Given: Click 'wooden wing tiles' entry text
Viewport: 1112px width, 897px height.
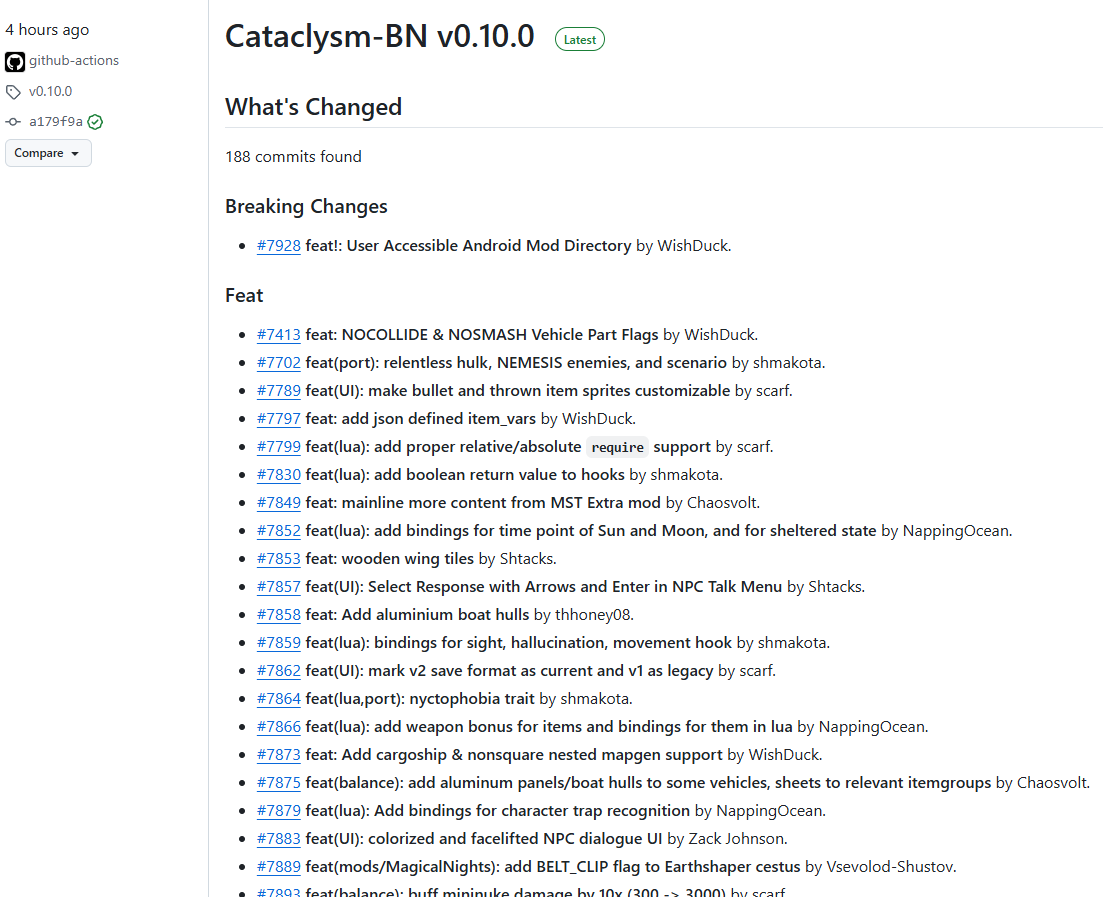Looking at the screenshot, I should click(408, 559).
